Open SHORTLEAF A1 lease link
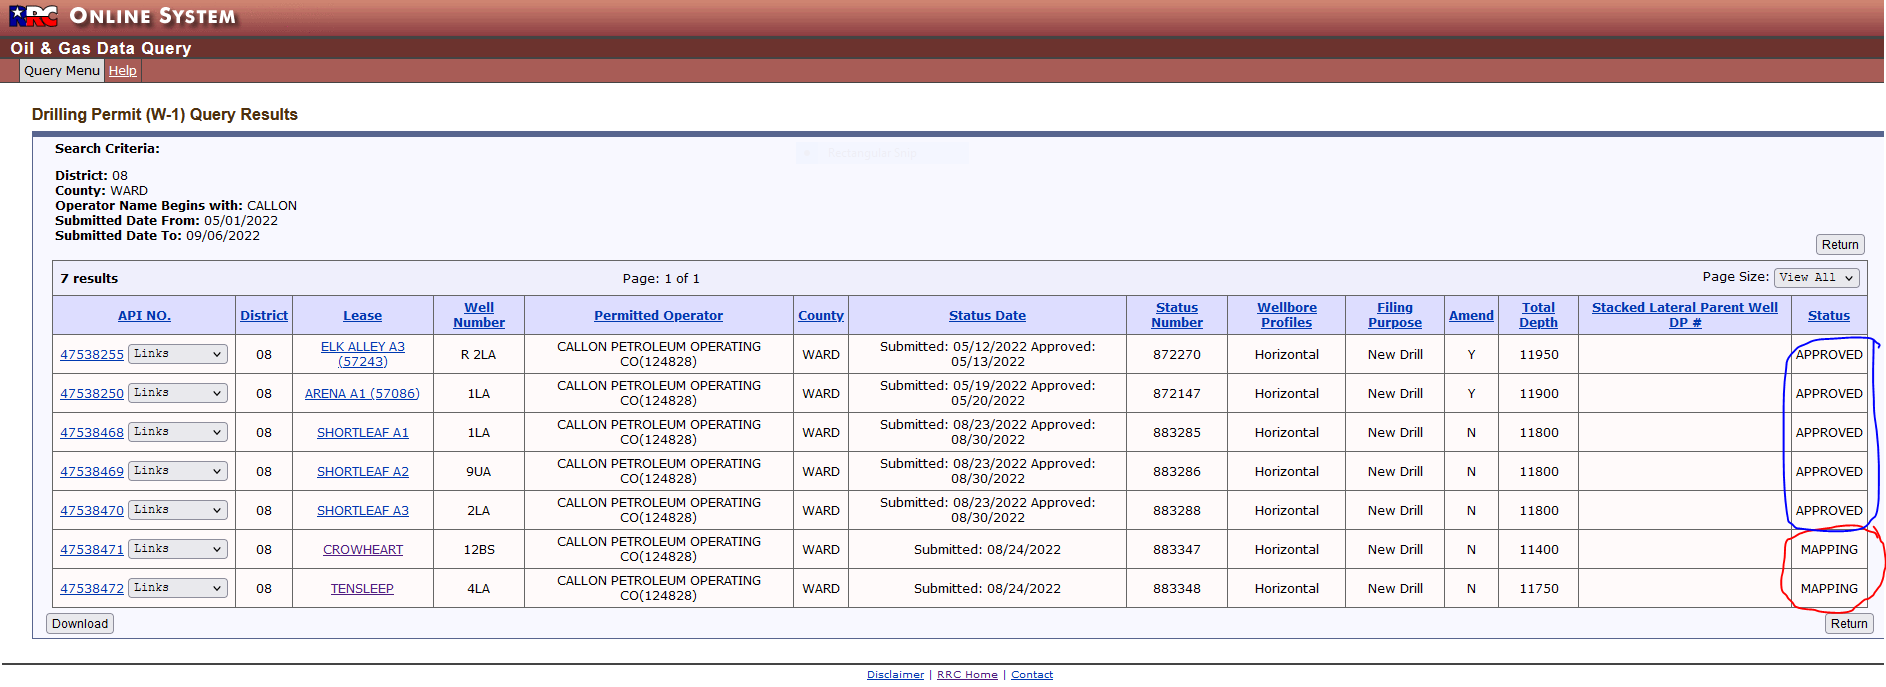This screenshot has height=687, width=1886. pyautogui.click(x=362, y=433)
